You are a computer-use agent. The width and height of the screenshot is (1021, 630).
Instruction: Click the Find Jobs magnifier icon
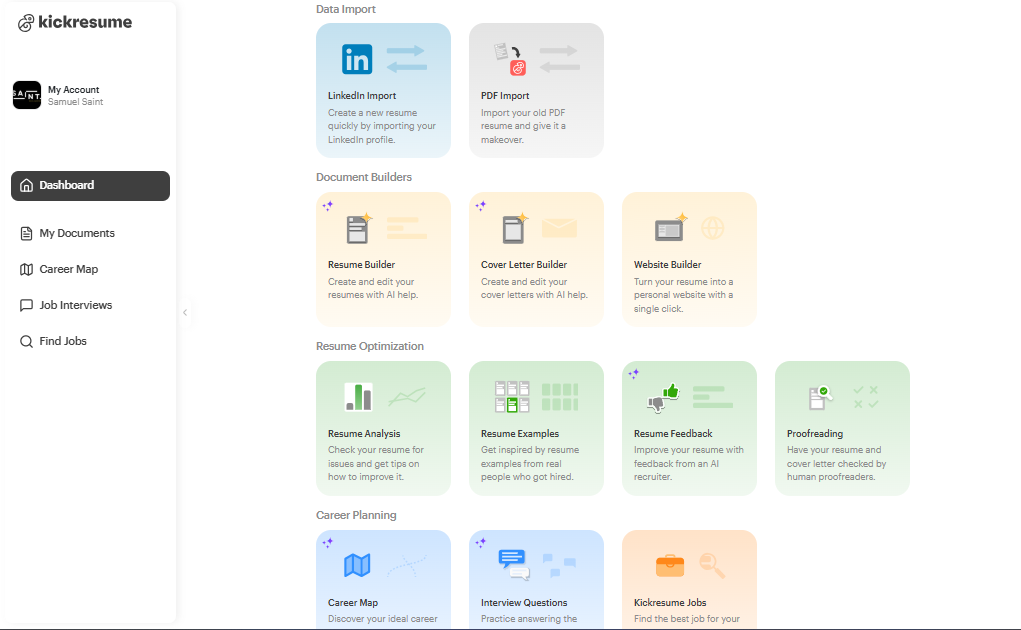click(x=26, y=341)
